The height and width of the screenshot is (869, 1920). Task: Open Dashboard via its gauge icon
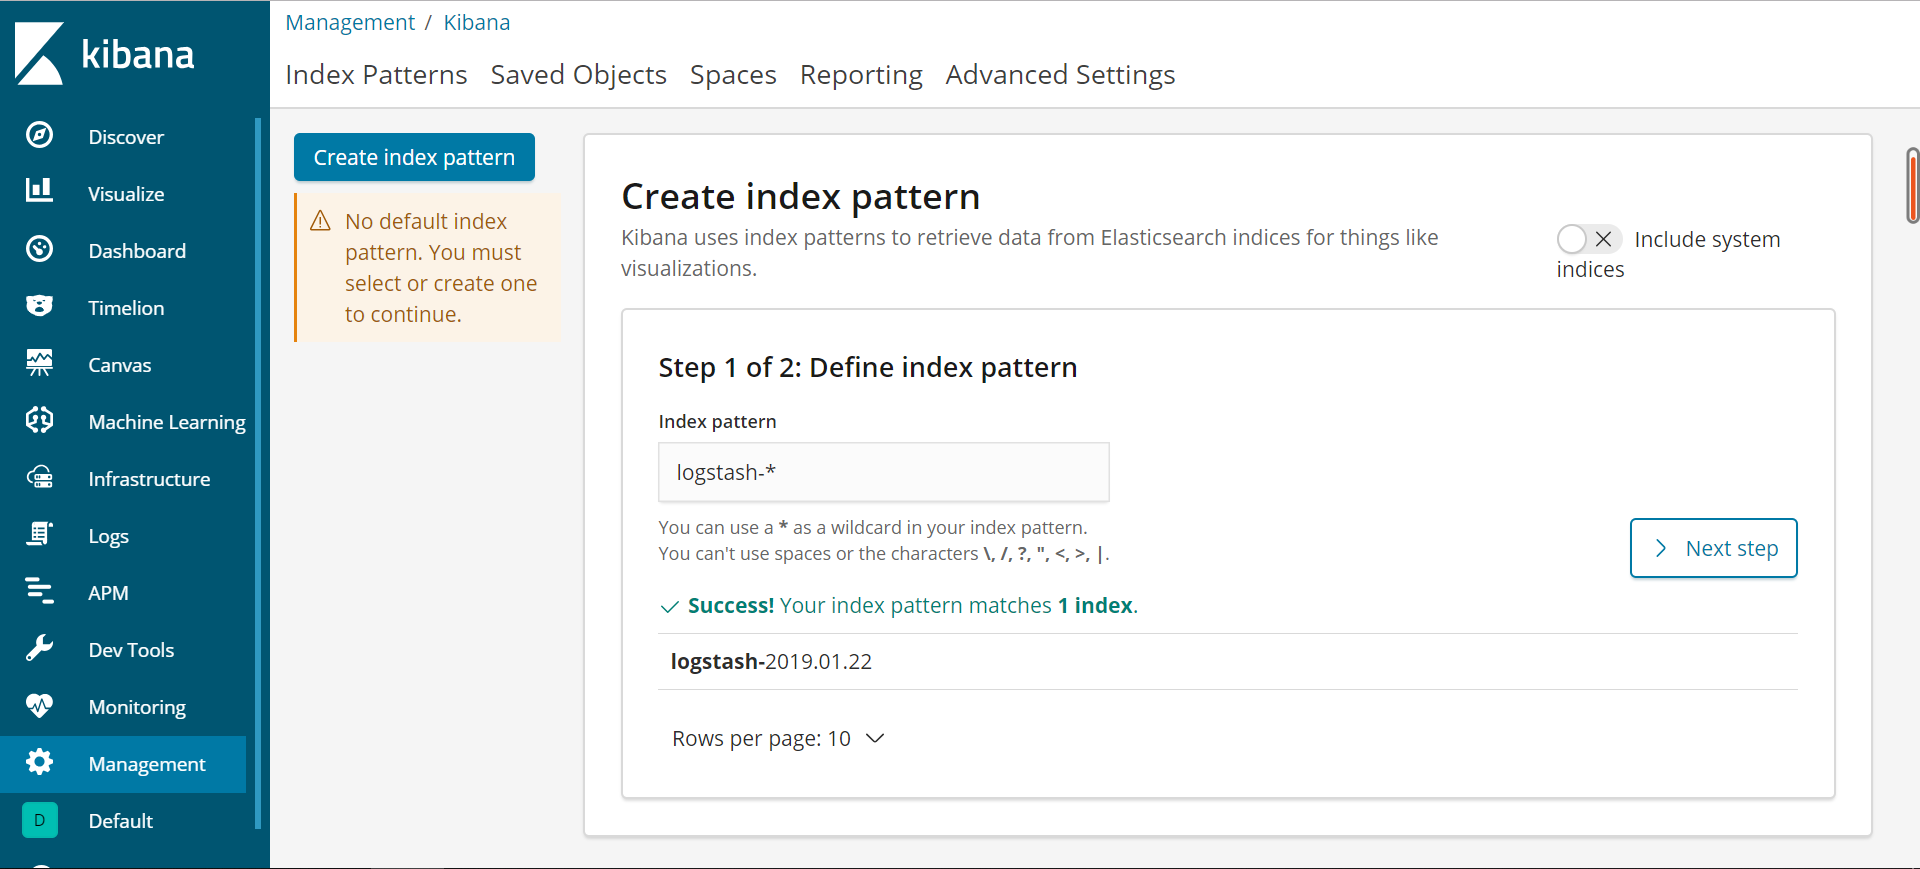click(x=39, y=249)
